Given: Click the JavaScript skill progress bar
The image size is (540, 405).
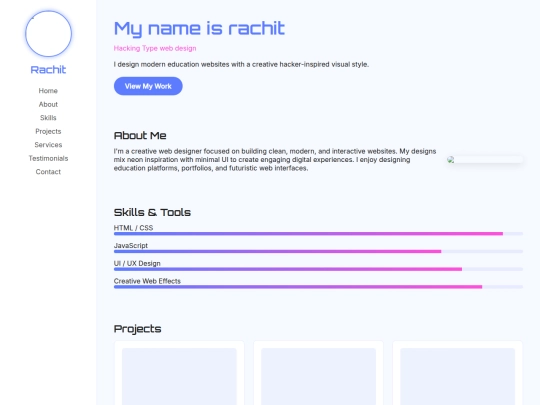Looking at the screenshot, I should click(318, 251).
